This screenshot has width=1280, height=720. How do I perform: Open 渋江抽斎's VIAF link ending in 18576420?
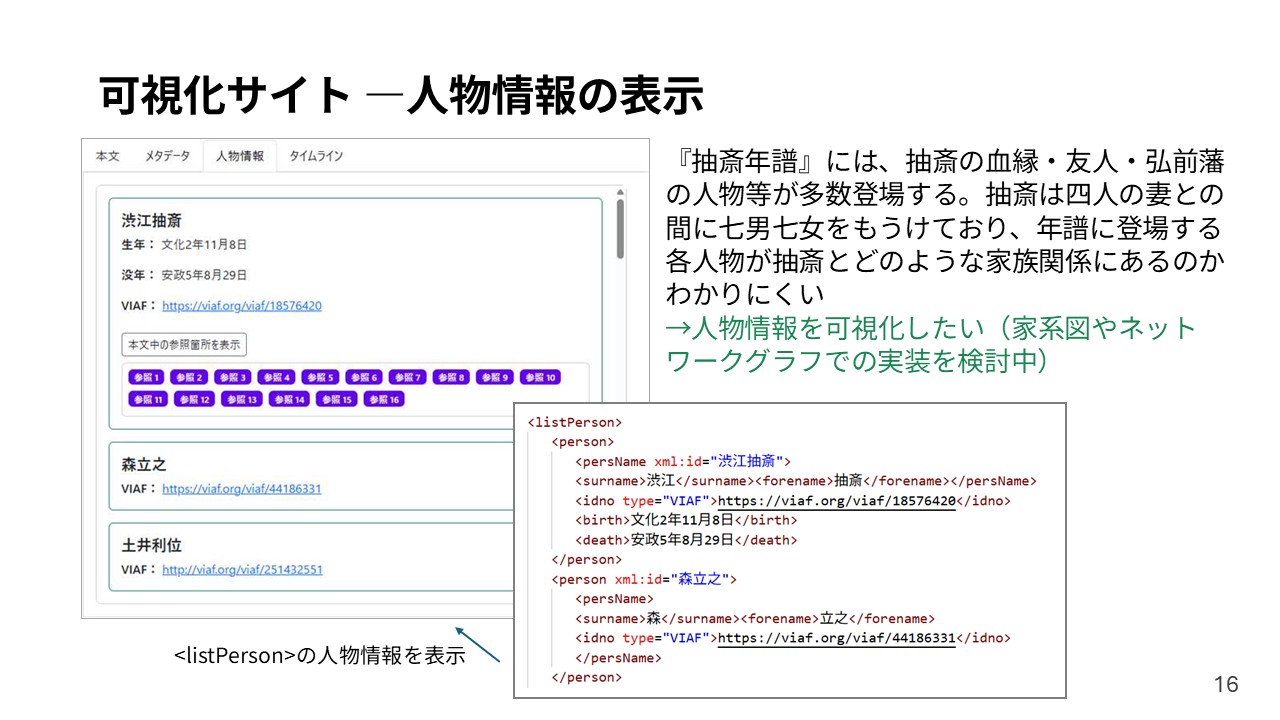click(241, 306)
